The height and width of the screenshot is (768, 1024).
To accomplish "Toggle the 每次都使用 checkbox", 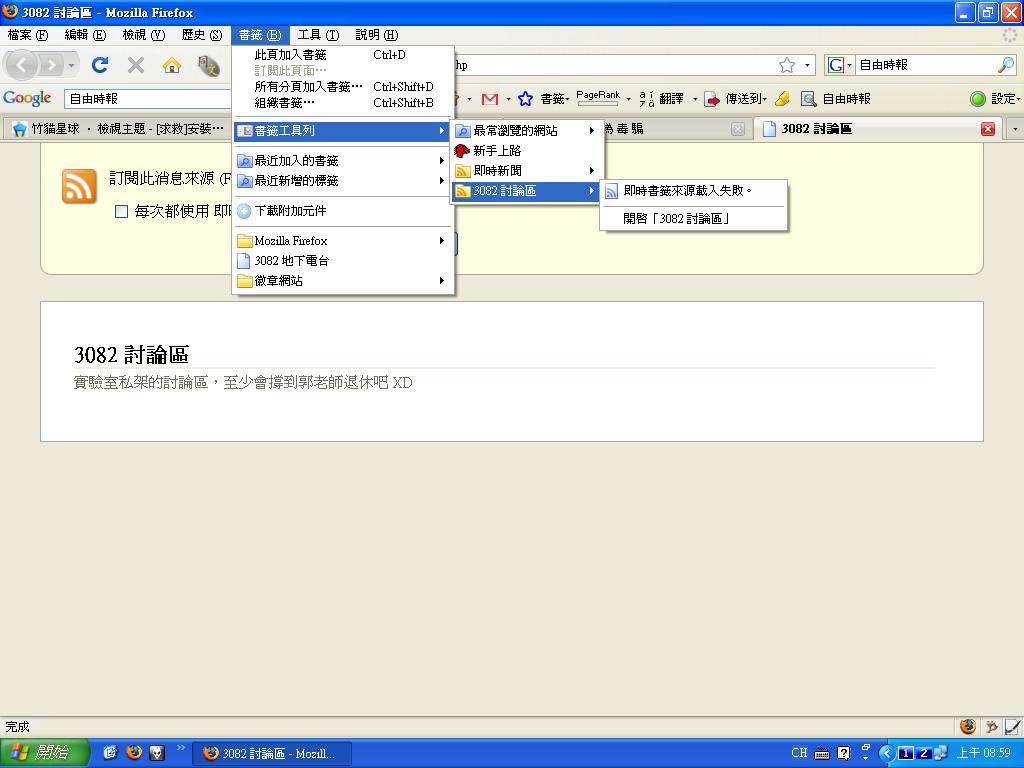I will (x=121, y=211).
